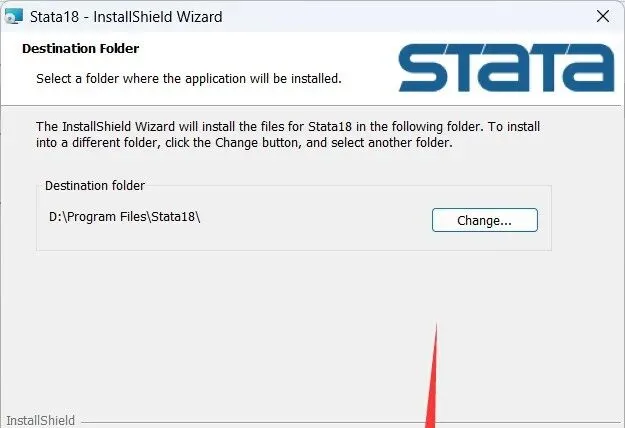Click the installer disc icon in title bar
The image size is (625, 428).
14,17
